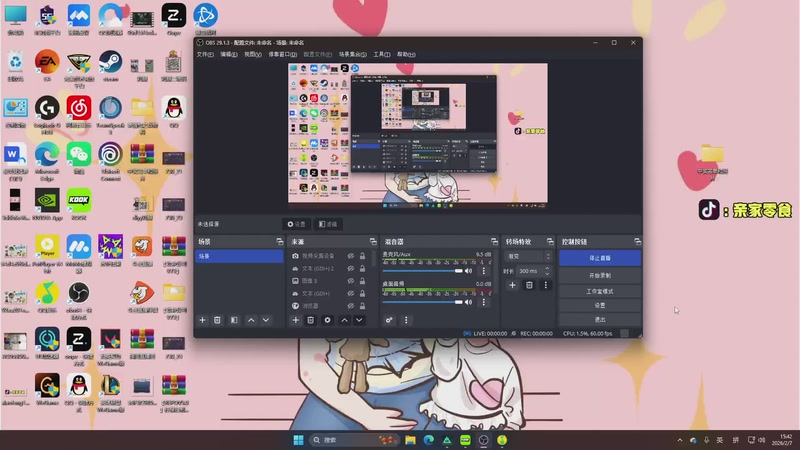Open scene filters icon in the 场景 panel toolbar
Viewport: 800px width, 450px height.
(x=234, y=320)
